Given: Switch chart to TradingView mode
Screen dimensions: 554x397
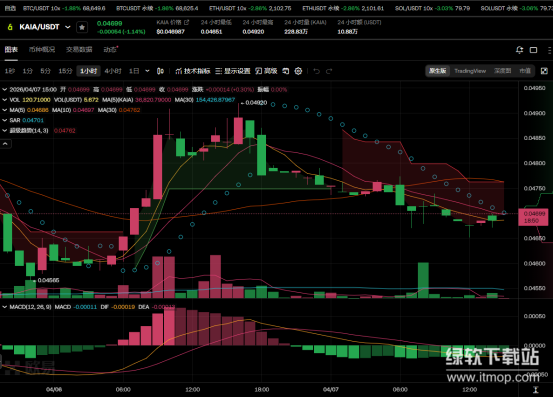Looking at the screenshot, I should coord(470,71).
